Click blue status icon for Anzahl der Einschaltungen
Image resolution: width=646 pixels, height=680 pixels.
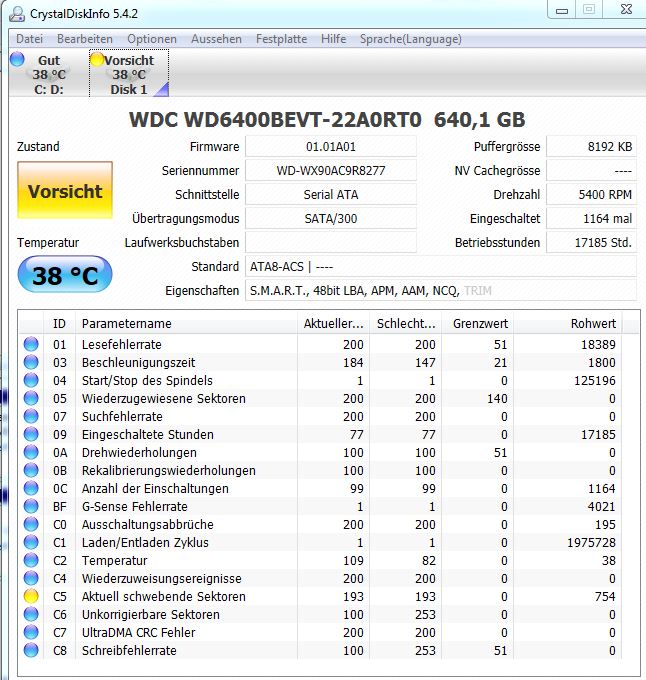coord(31,488)
